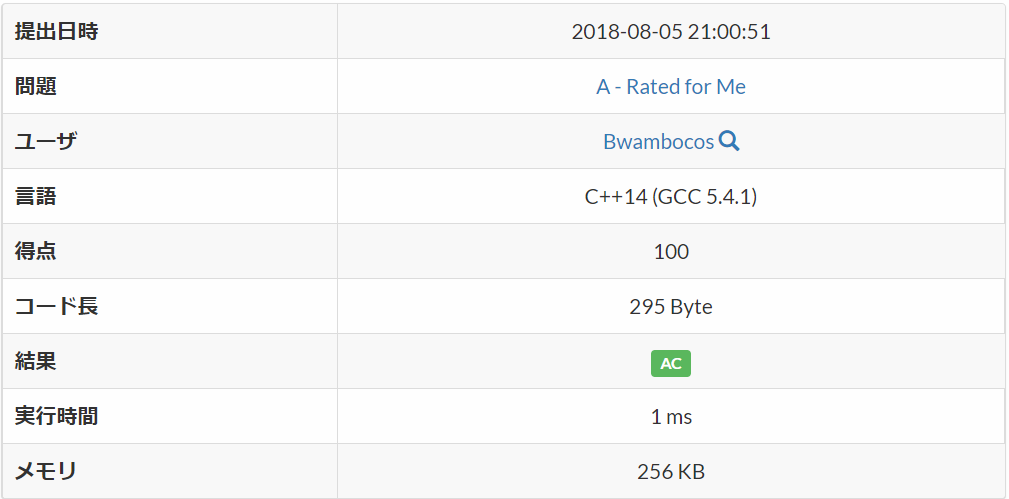Click the green AC result badge
1009x499 pixels.
click(x=671, y=363)
